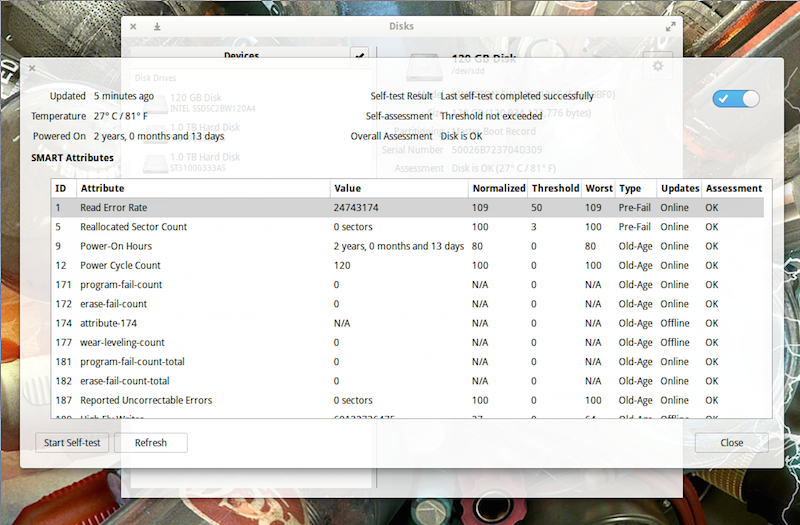Refresh the SMART data
Image resolution: width=800 pixels, height=525 pixels.
click(x=151, y=443)
